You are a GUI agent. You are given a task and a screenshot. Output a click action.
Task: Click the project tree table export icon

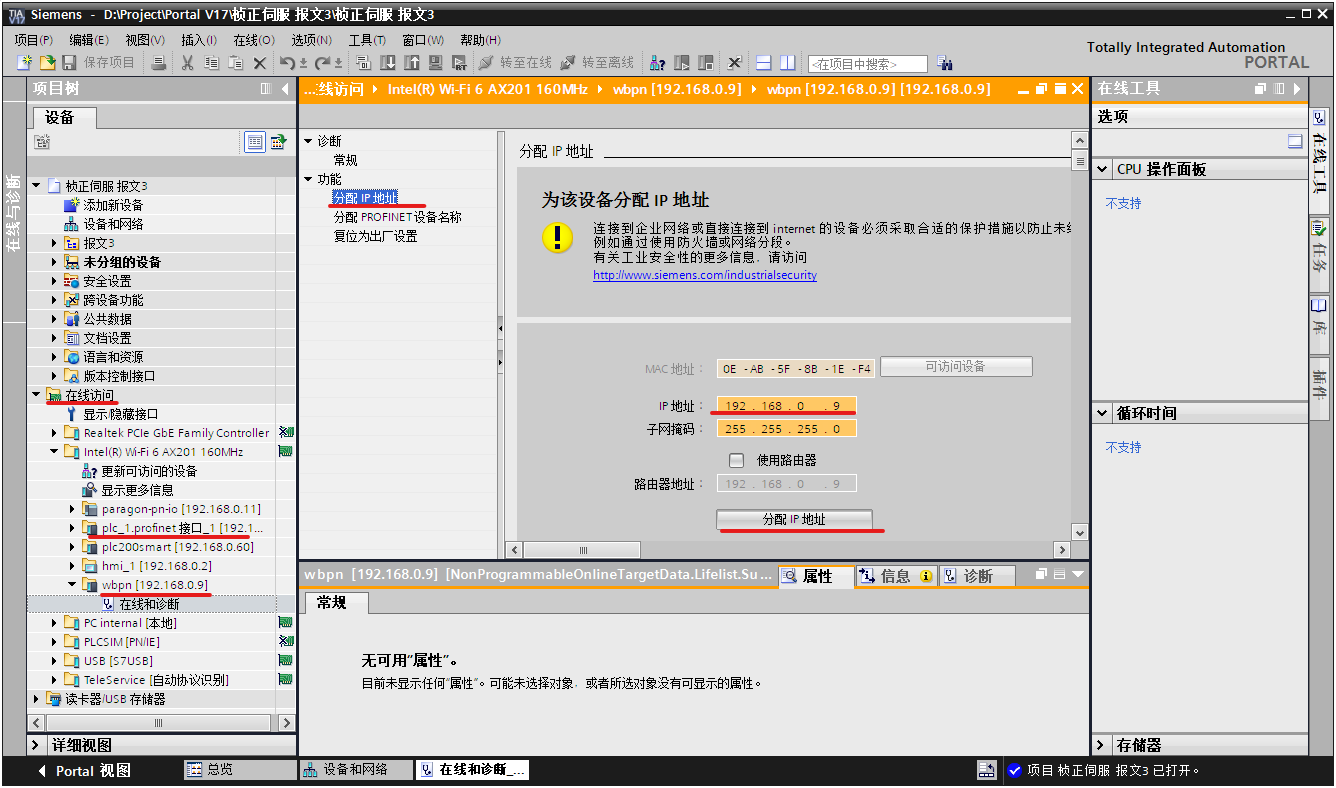(x=278, y=142)
